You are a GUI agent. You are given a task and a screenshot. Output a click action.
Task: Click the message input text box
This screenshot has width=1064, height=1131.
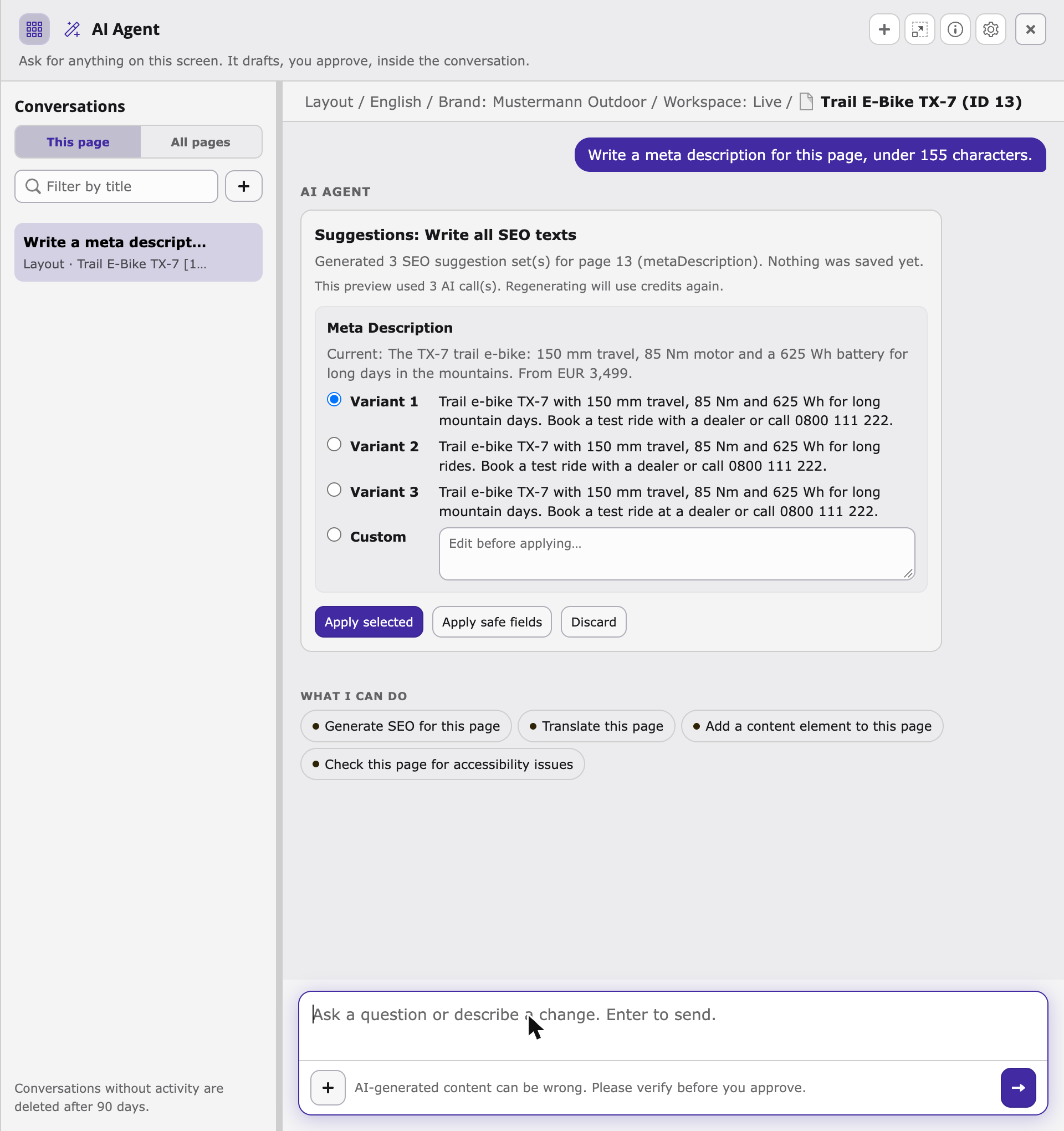coord(673,1026)
